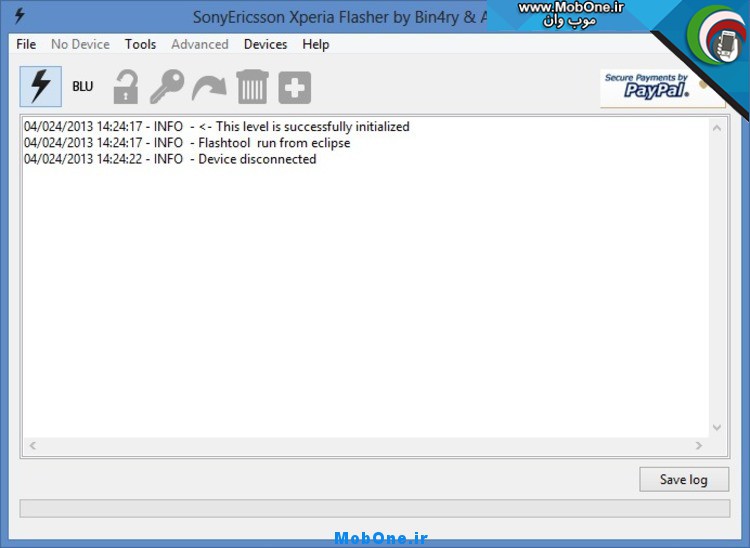Click the Save log button
The image size is (750, 548).
(684, 479)
